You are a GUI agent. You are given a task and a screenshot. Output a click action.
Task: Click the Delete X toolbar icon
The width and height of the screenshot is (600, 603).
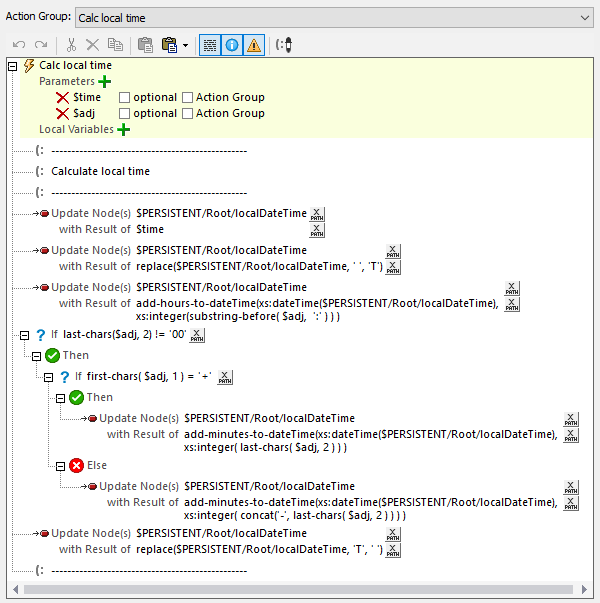click(93, 45)
